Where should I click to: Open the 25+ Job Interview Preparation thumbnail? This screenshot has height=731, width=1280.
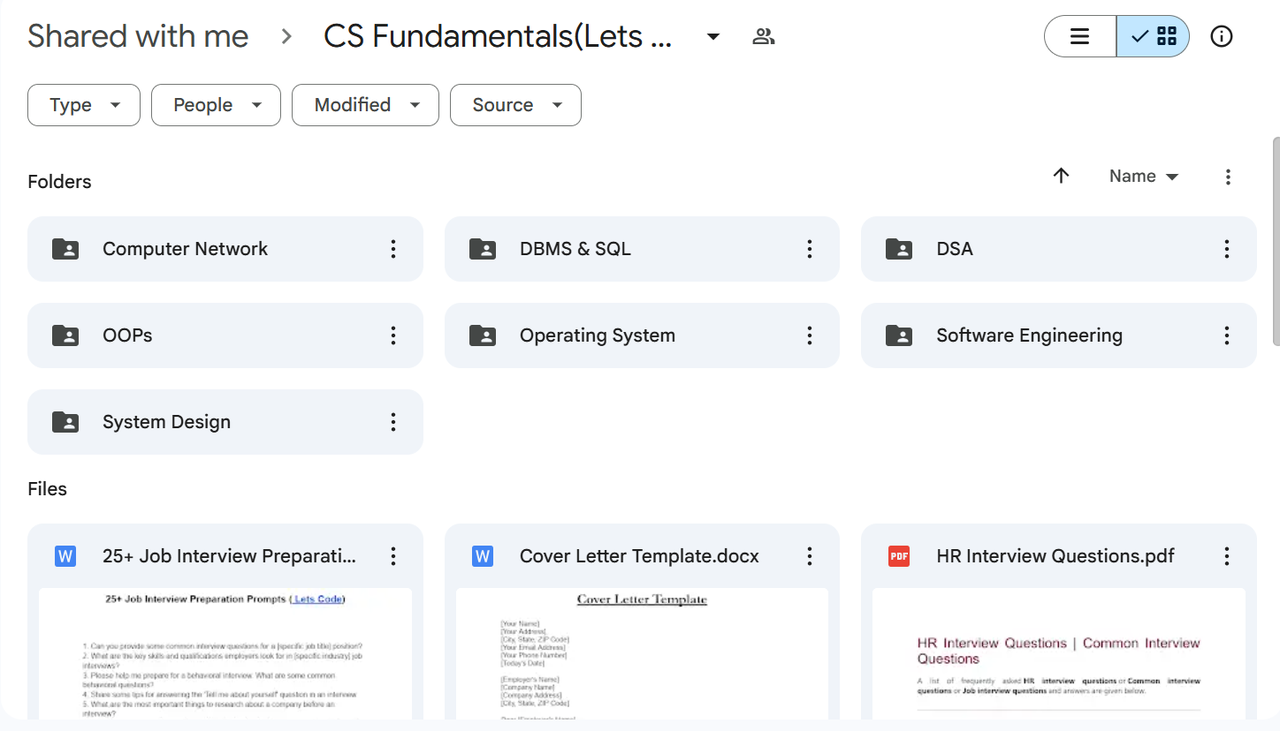point(225,653)
